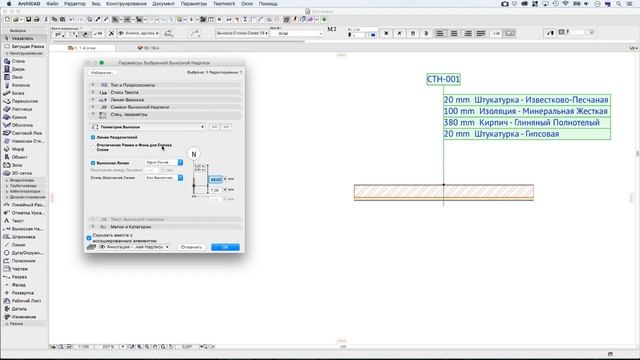Click the highlighted 28,00 value field
This screenshot has width=640, height=360.
tap(216, 180)
